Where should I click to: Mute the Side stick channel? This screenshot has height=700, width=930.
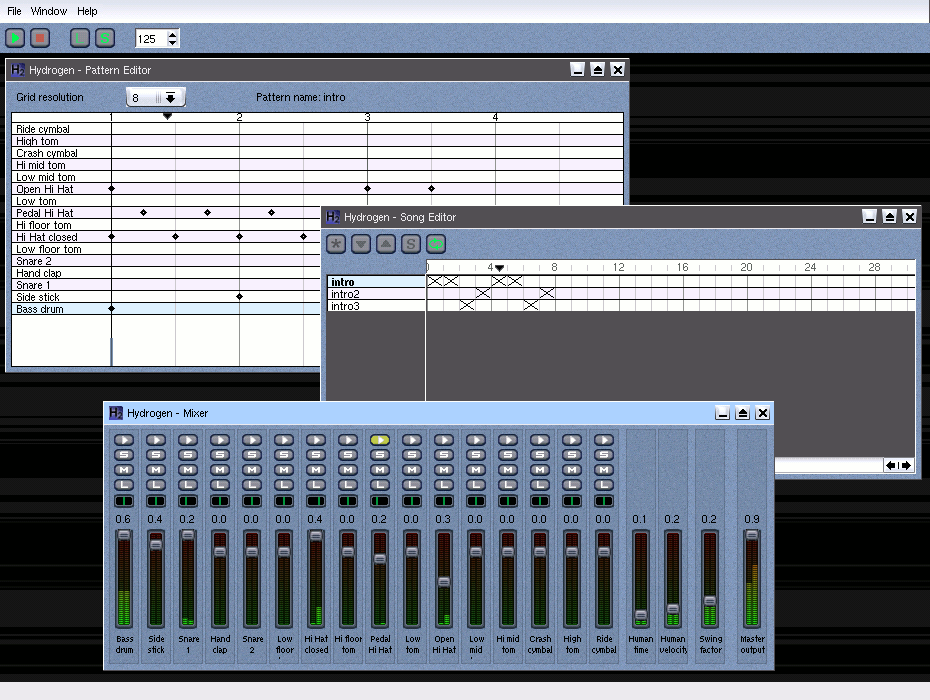[x=156, y=470]
